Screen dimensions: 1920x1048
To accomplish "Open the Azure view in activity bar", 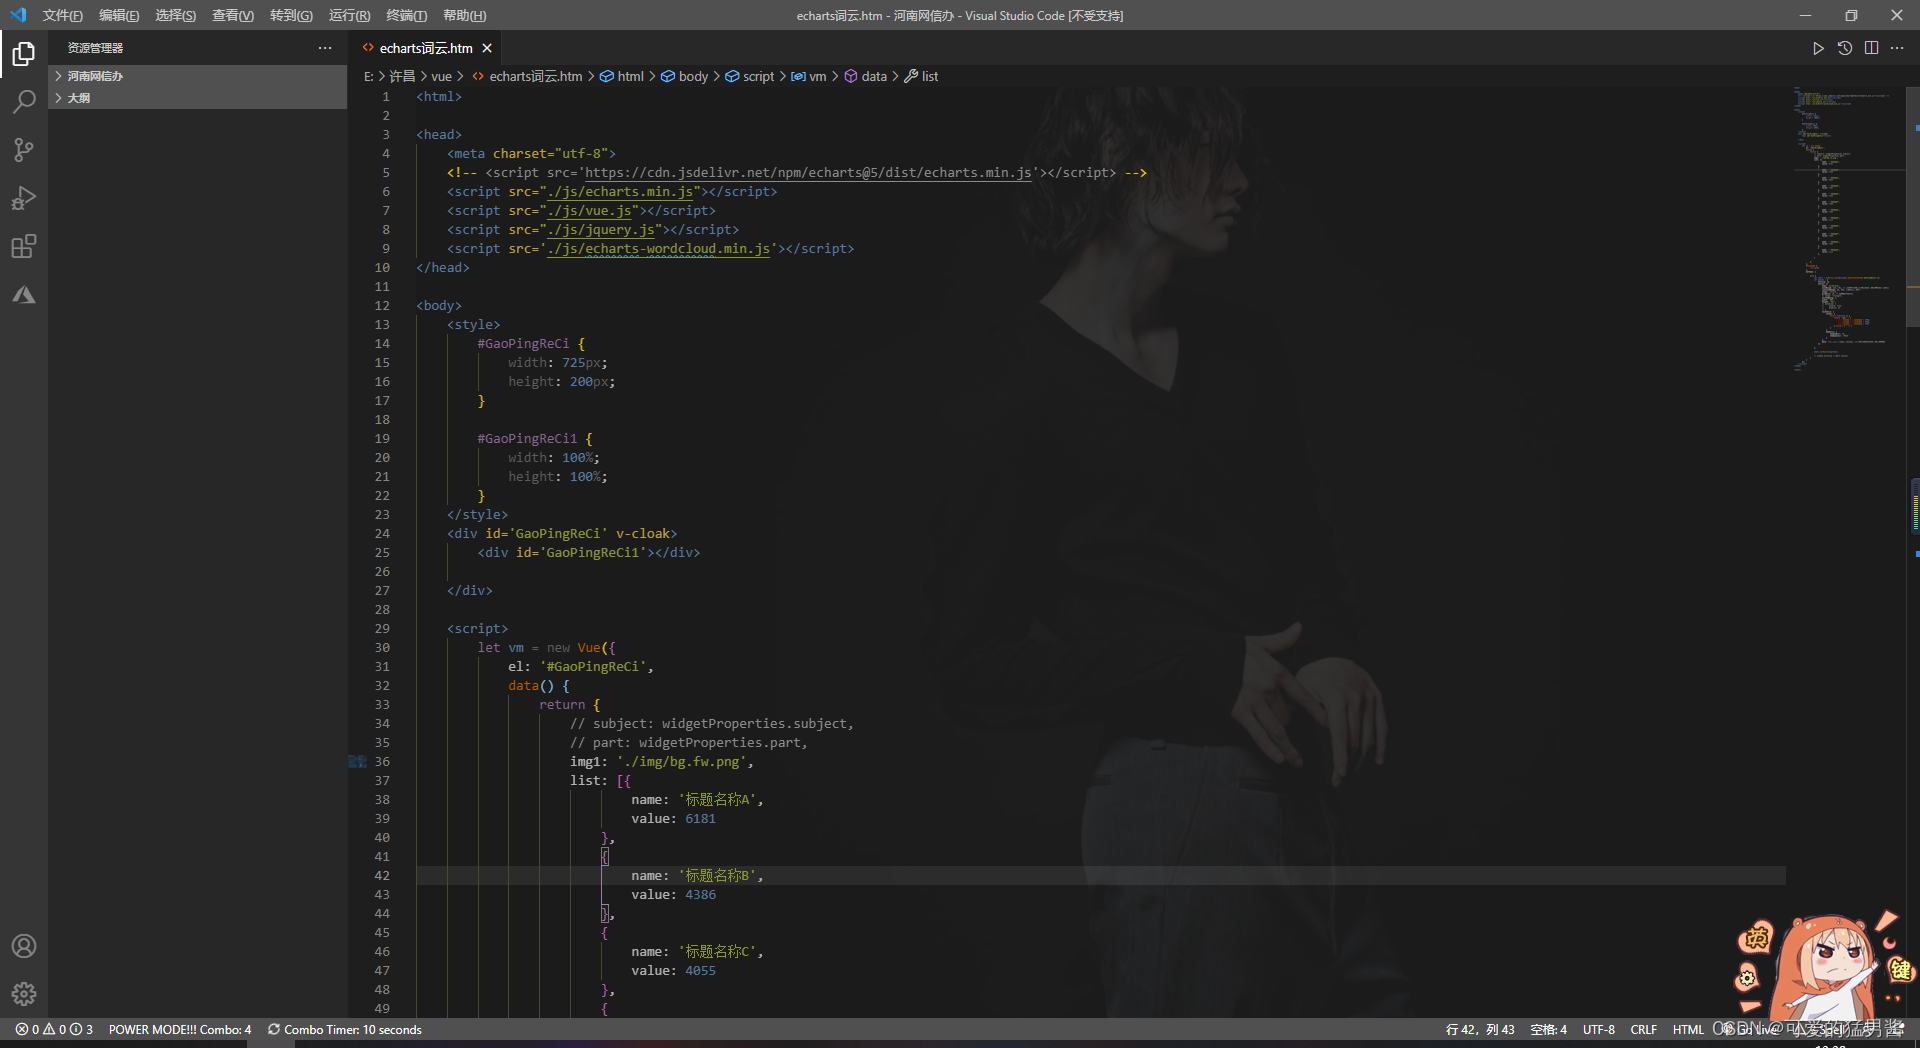I will [24, 294].
